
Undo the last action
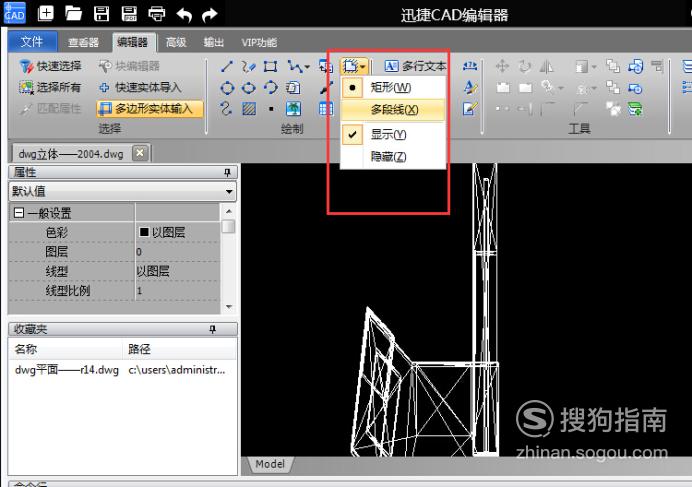[x=184, y=15]
